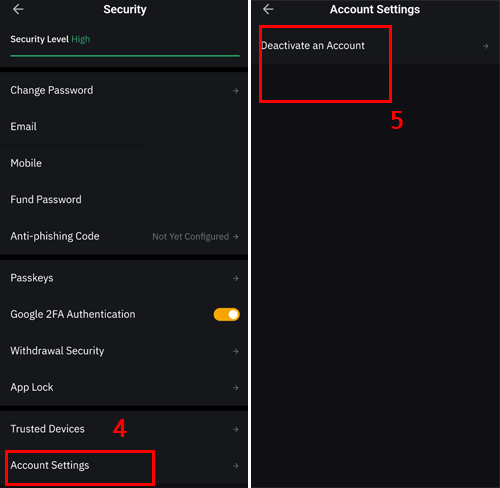Open Account Settings entry
This screenshot has height=488, width=500.
124,465
